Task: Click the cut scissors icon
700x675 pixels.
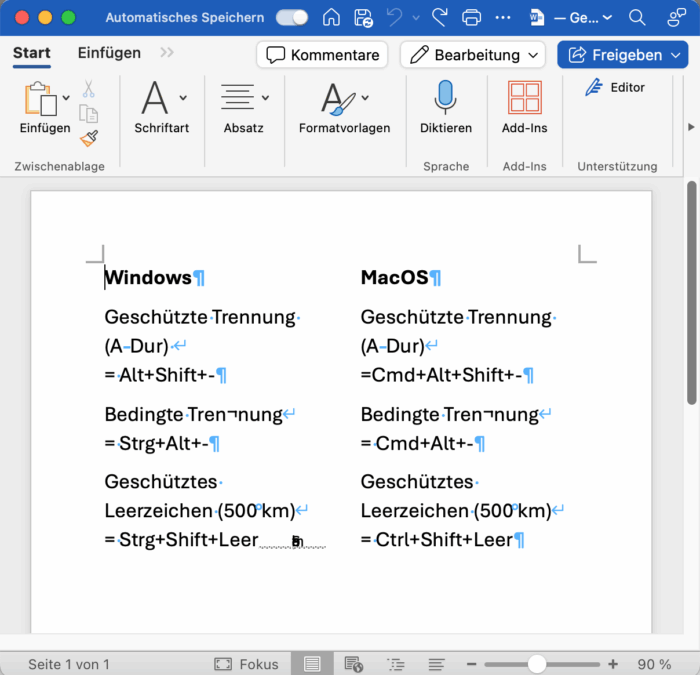Action: (x=88, y=89)
